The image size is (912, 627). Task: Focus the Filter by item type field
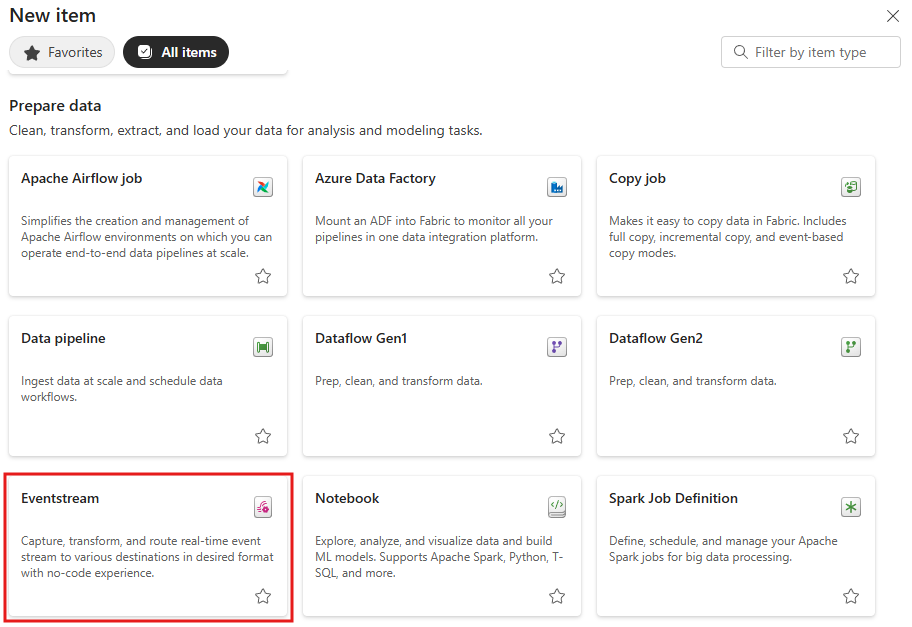(x=811, y=52)
